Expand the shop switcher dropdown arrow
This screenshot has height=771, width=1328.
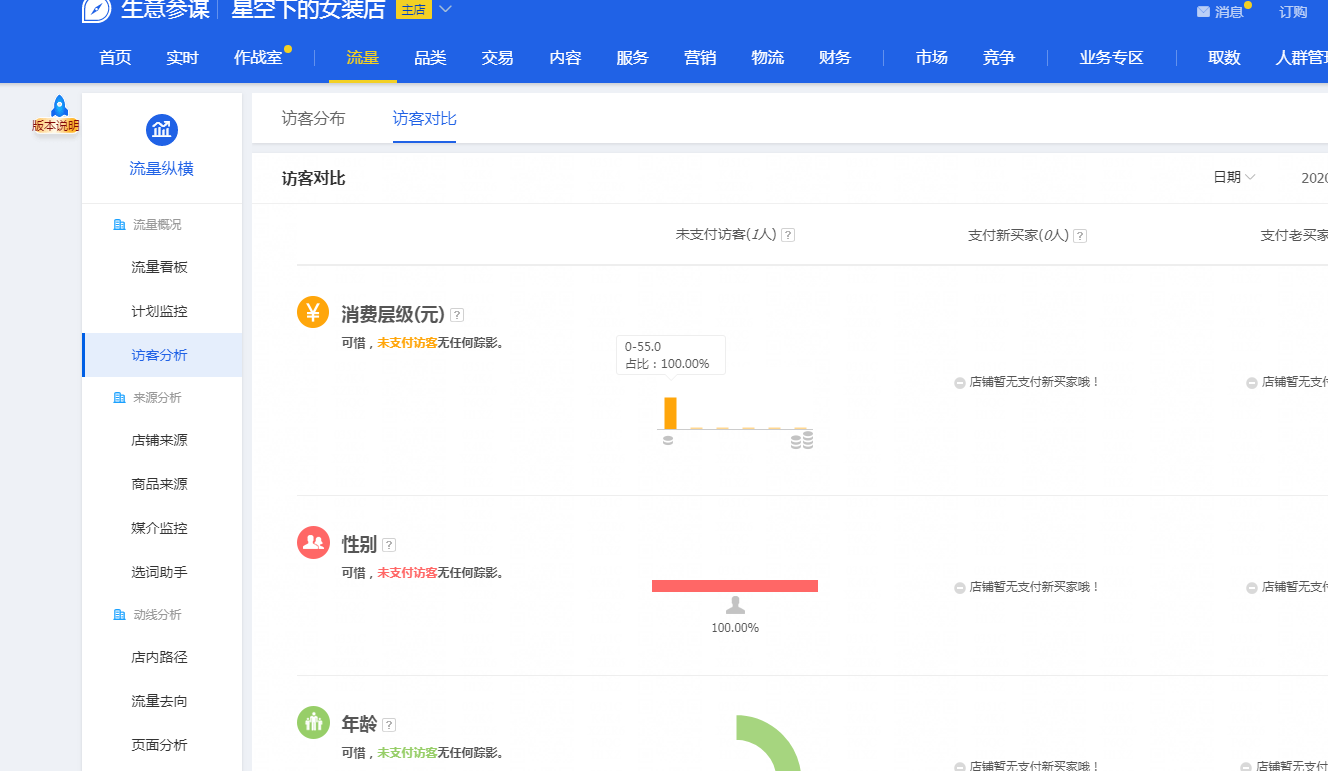point(446,10)
